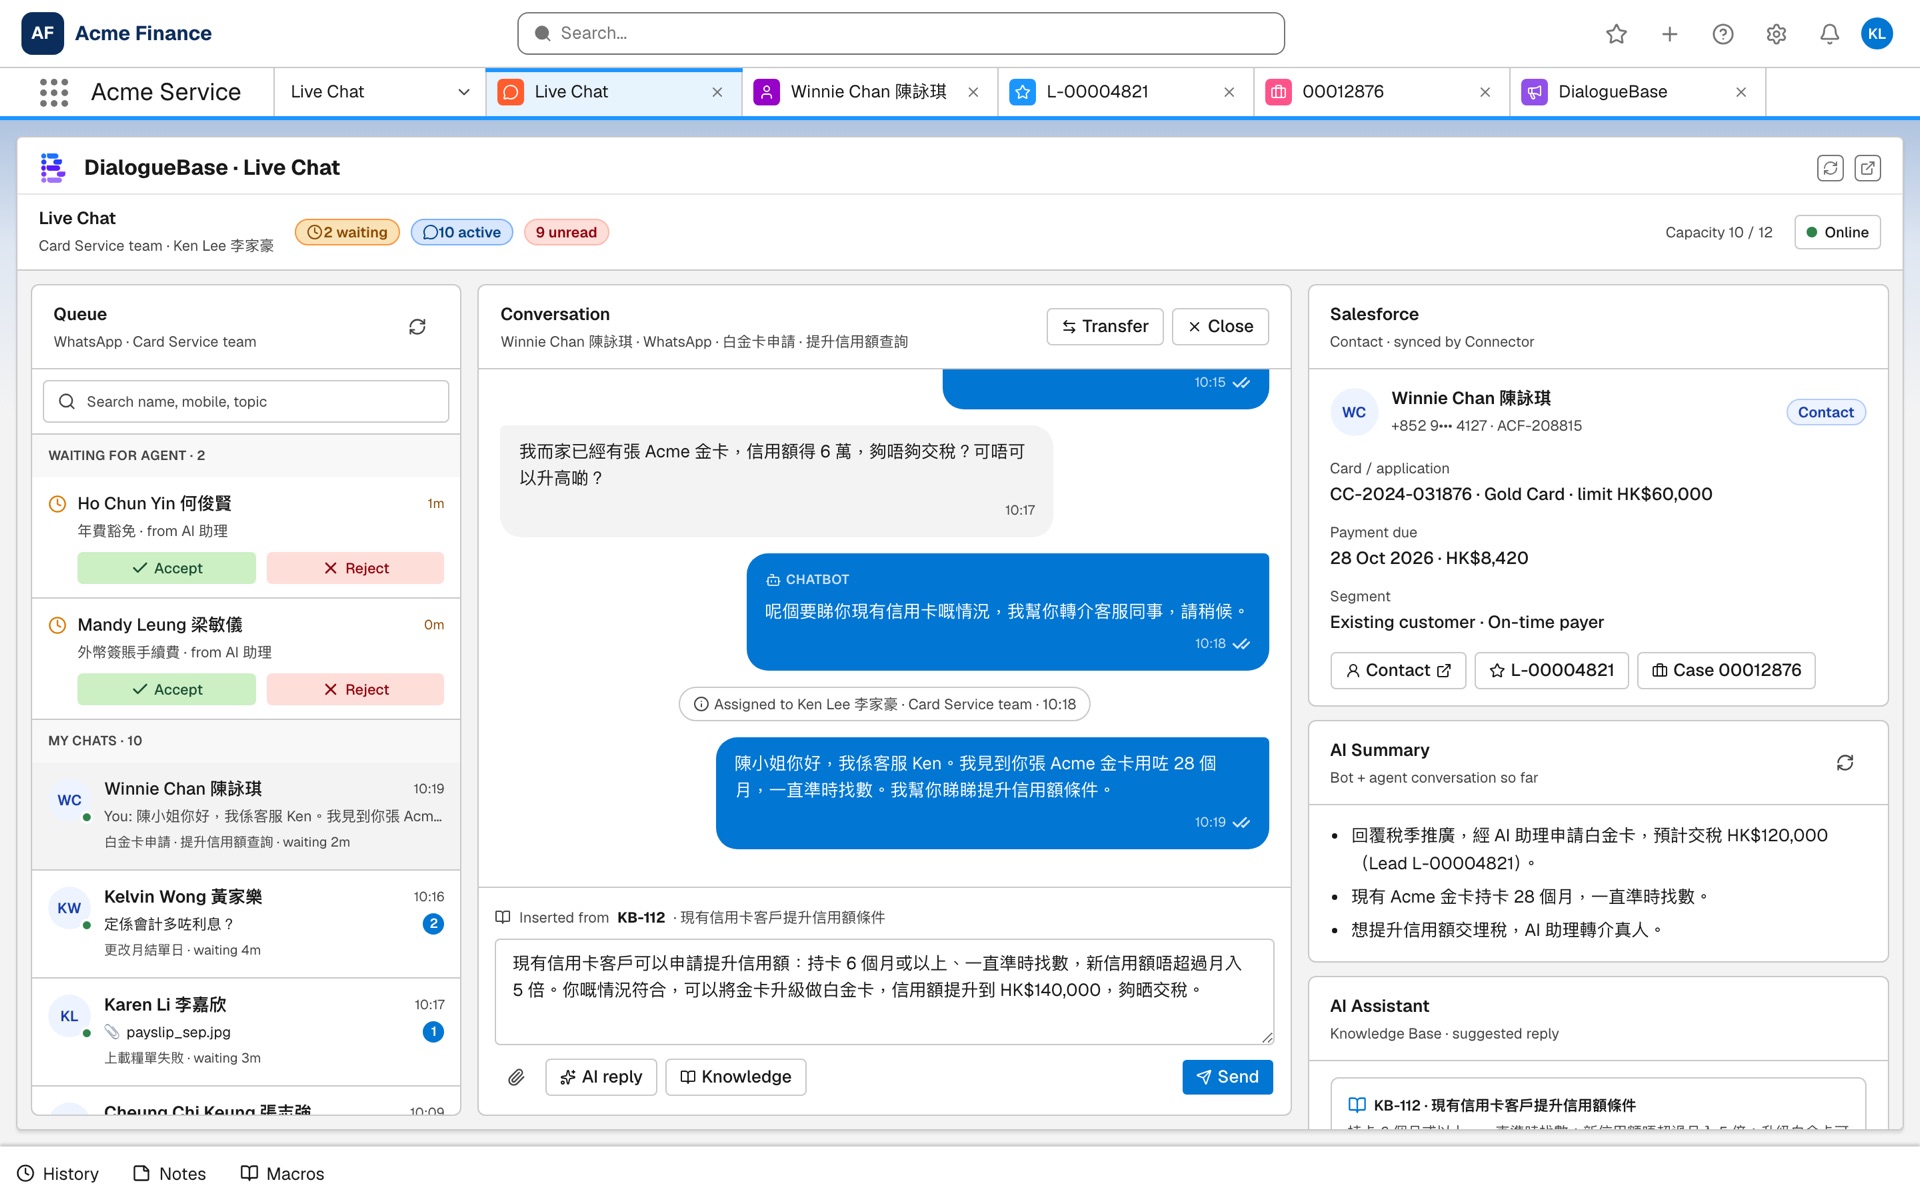The height and width of the screenshot is (1200, 1920).
Task: Click the Transfer conversation button
Action: tap(1105, 327)
